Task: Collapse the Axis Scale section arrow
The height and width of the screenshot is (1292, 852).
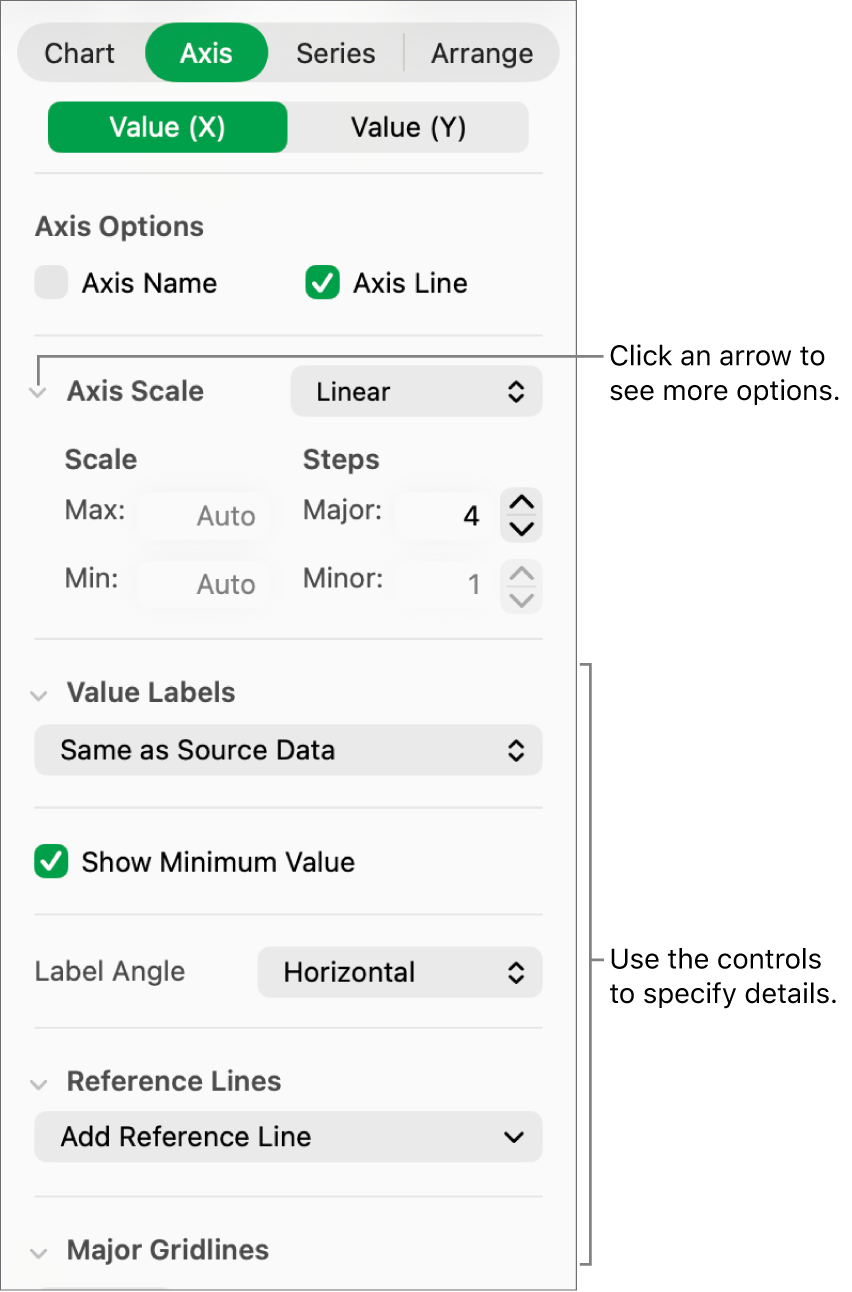Action: (x=38, y=393)
